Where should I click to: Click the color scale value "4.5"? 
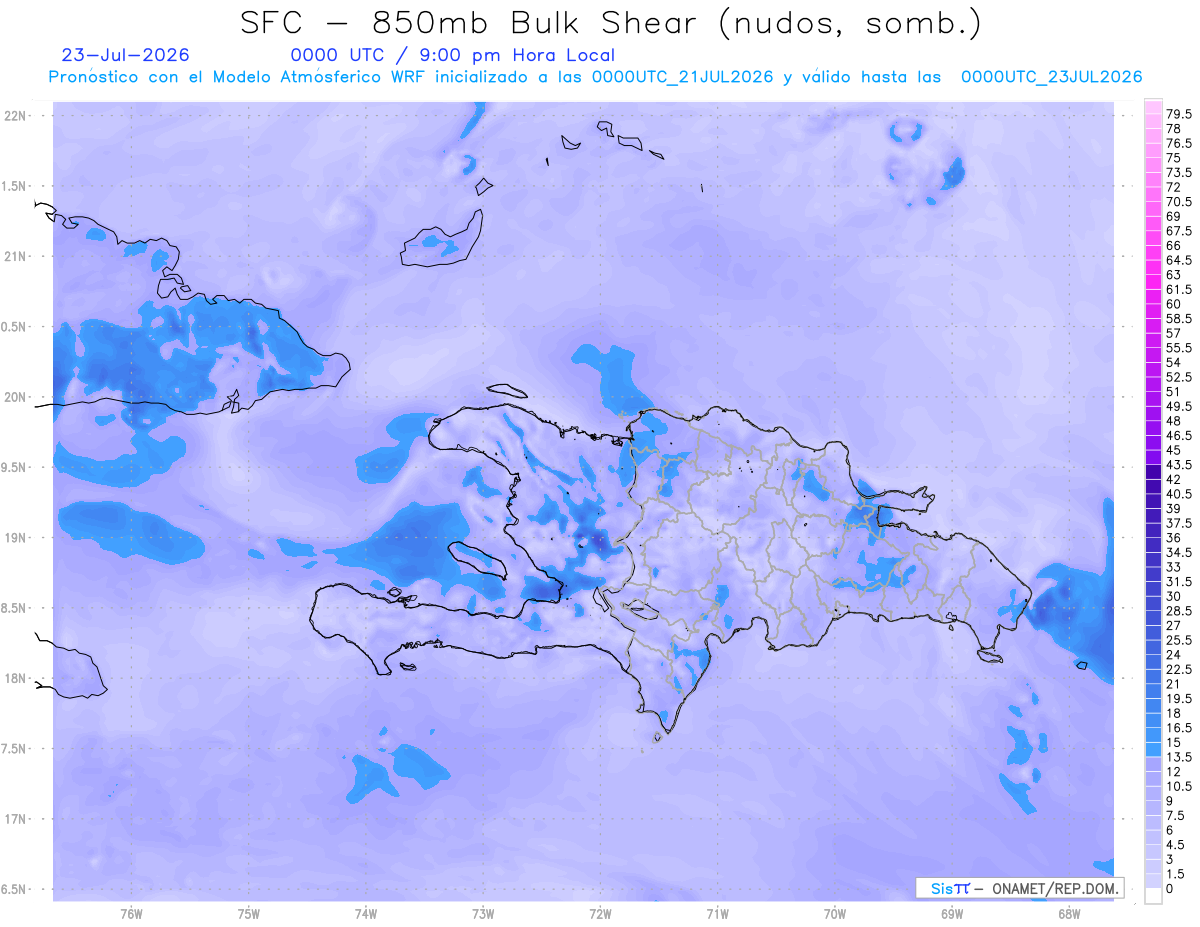pos(1176,844)
